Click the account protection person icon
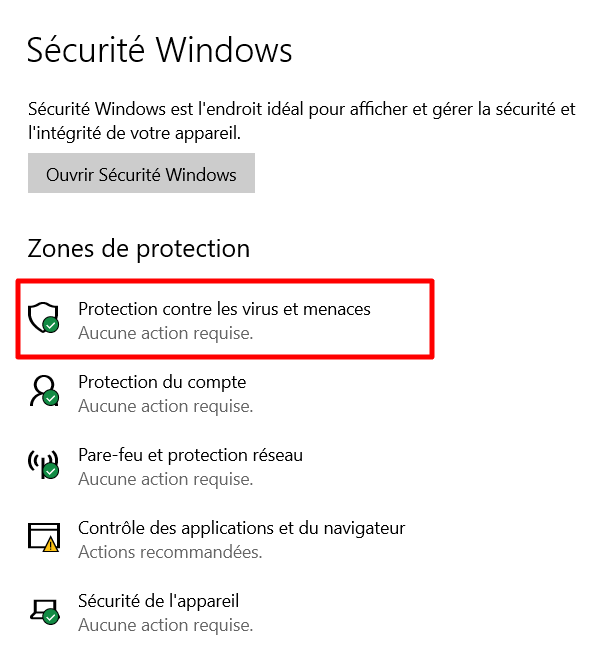 (42, 391)
